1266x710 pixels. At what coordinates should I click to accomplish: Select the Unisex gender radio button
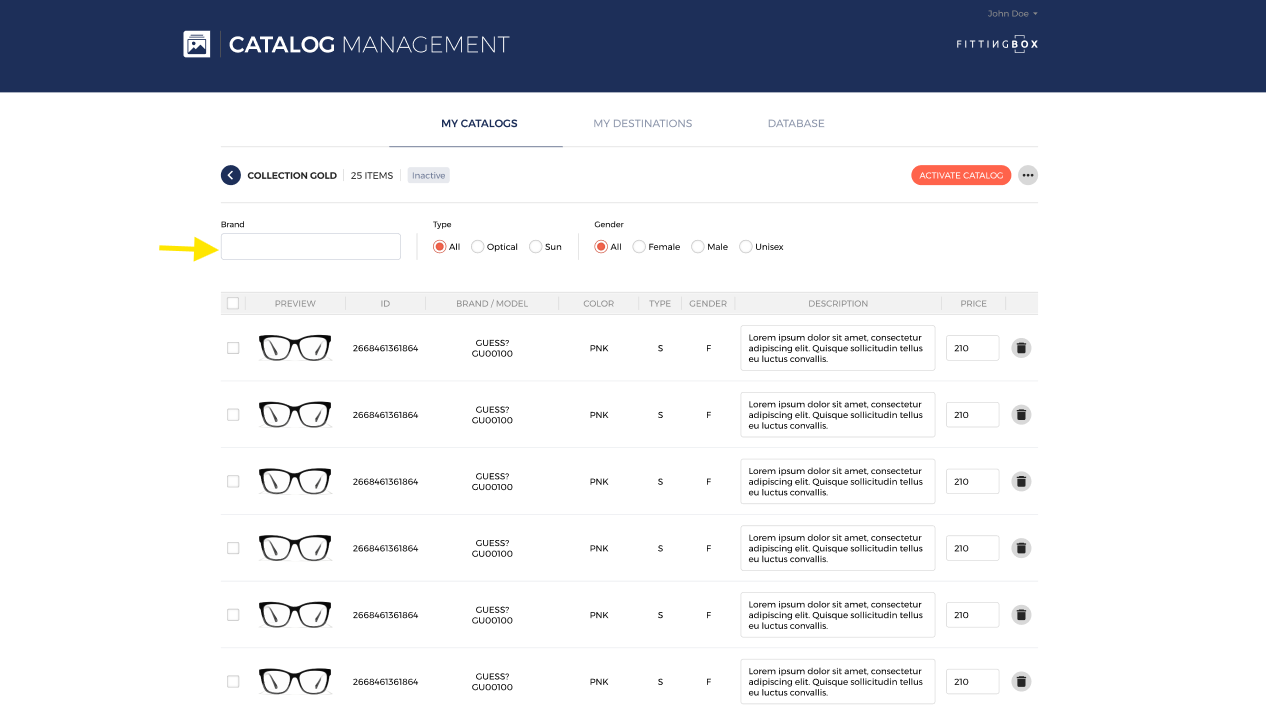coord(746,247)
